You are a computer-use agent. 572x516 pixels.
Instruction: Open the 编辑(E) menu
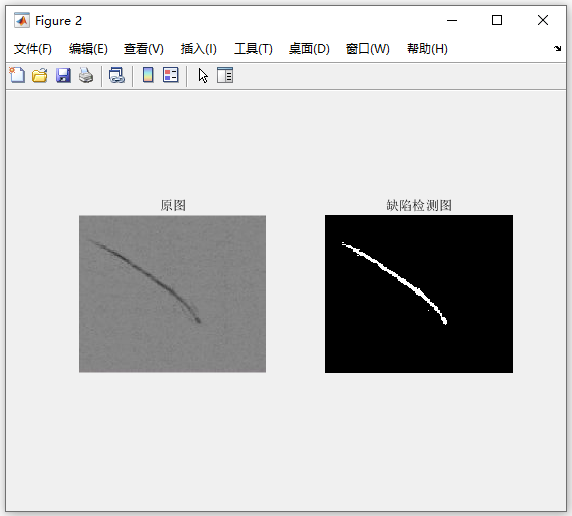(x=88, y=49)
